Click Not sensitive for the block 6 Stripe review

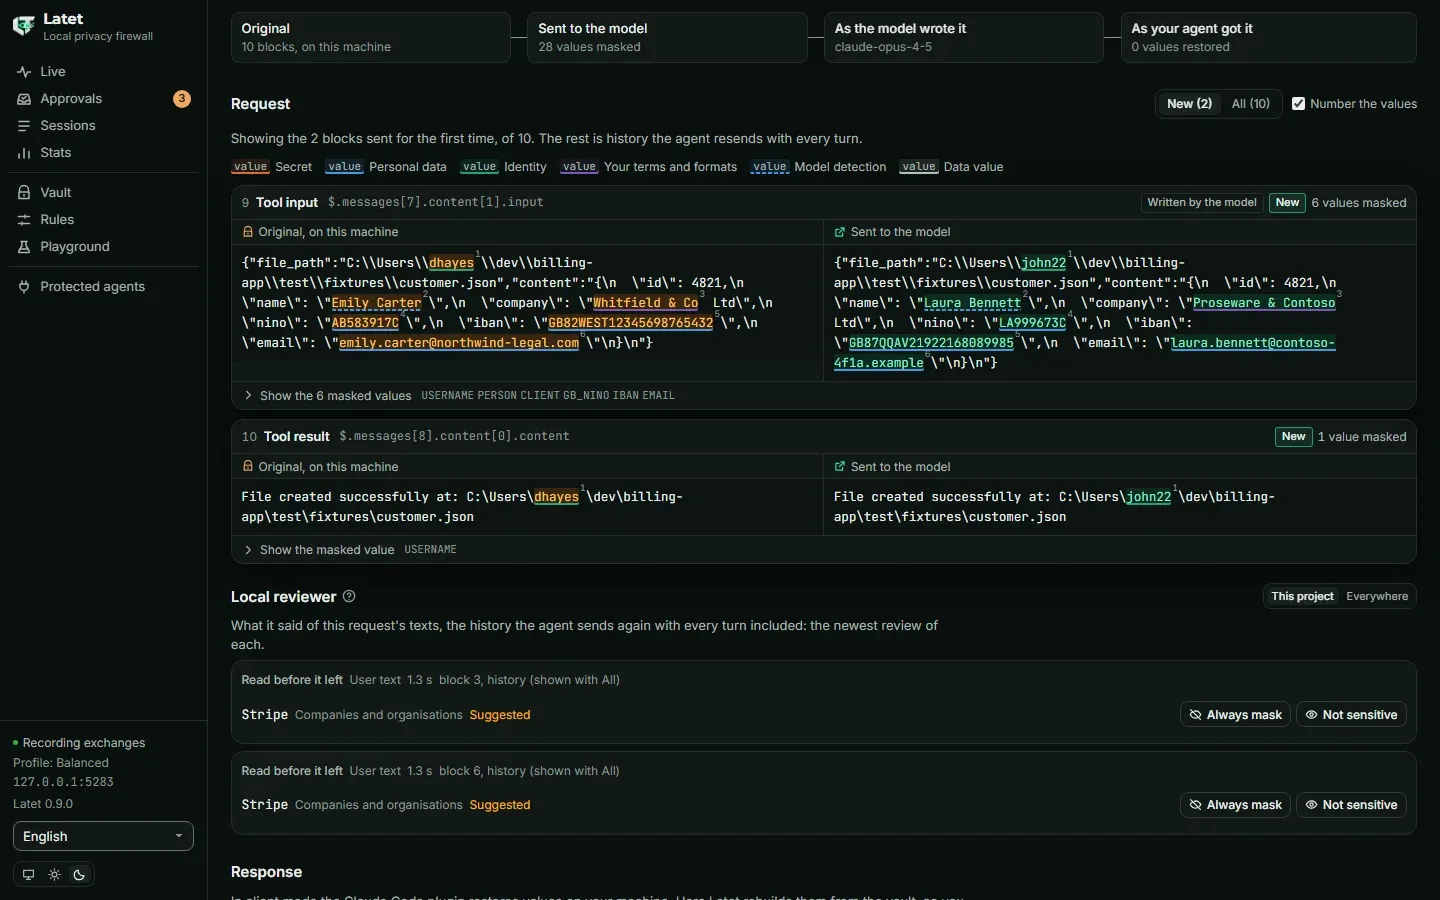click(1351, 805)
